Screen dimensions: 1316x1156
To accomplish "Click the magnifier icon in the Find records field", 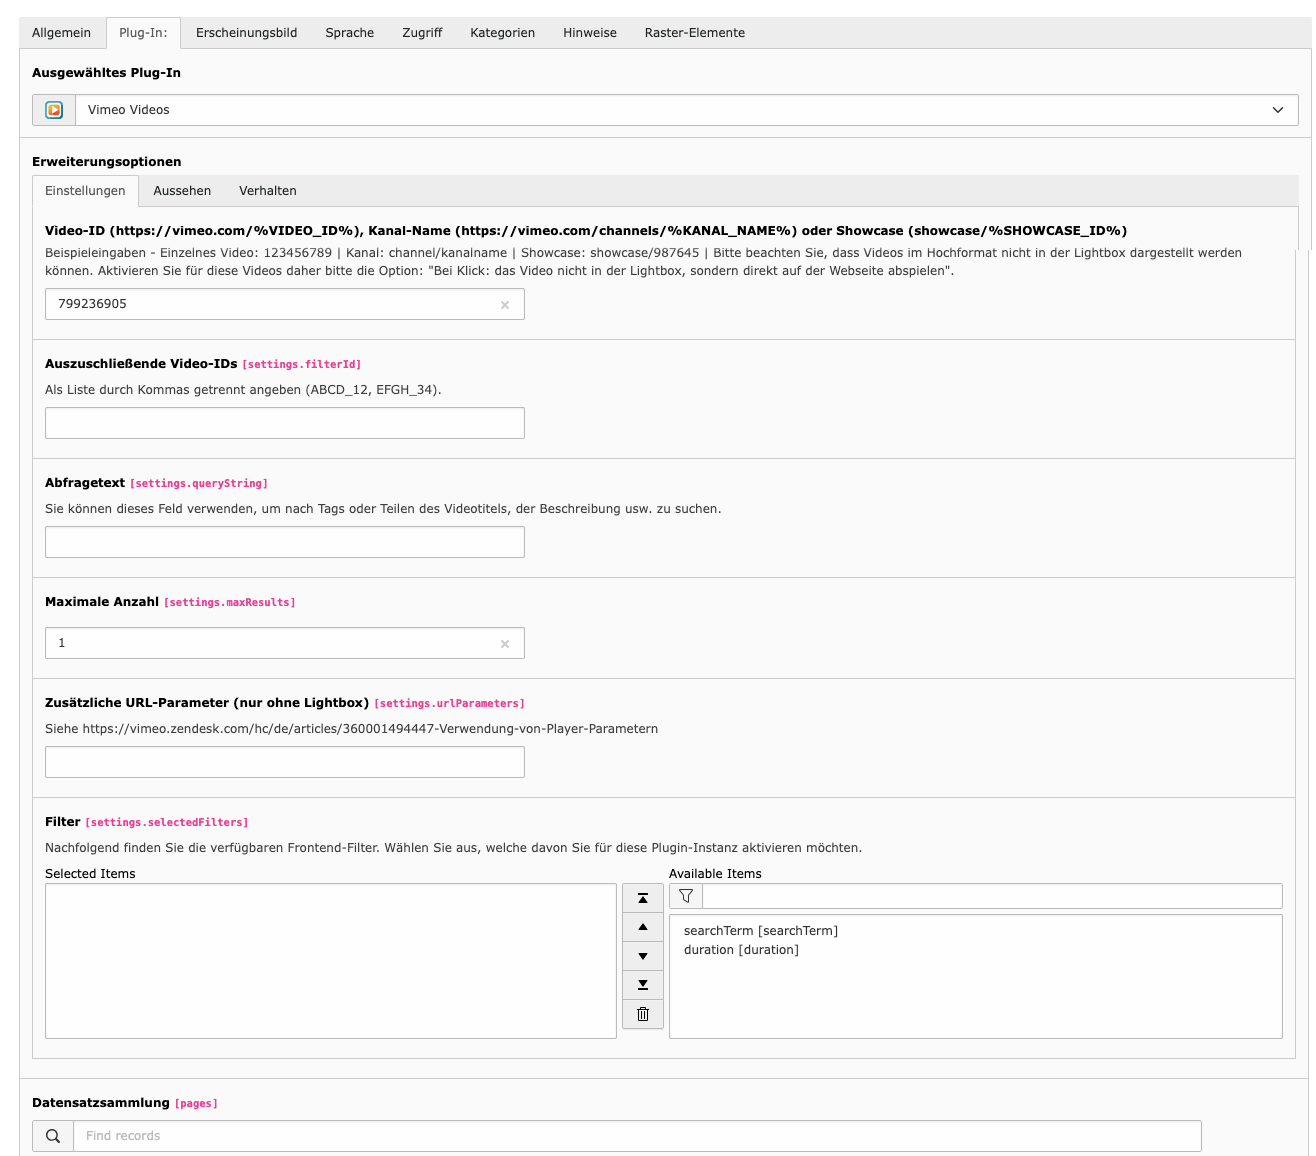I will pyautogui.click(x=52, y=1136).
